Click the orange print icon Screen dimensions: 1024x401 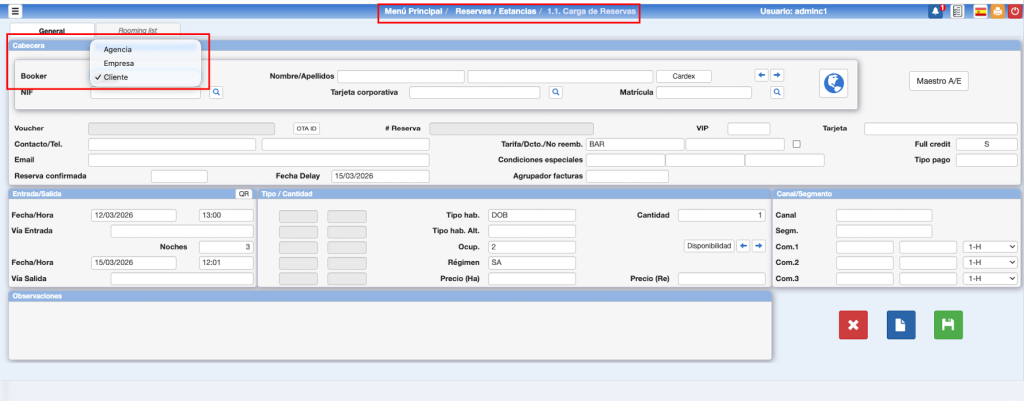pos(997,11)
